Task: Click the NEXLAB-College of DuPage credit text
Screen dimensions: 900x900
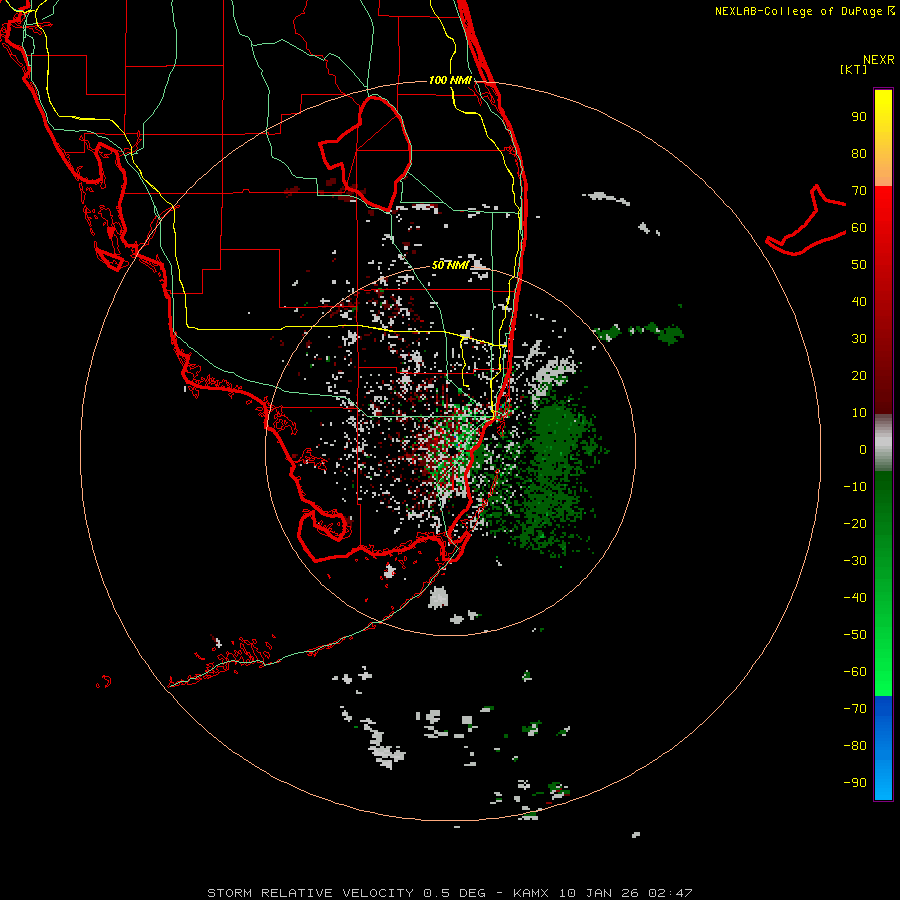Action: coord(799,11)
